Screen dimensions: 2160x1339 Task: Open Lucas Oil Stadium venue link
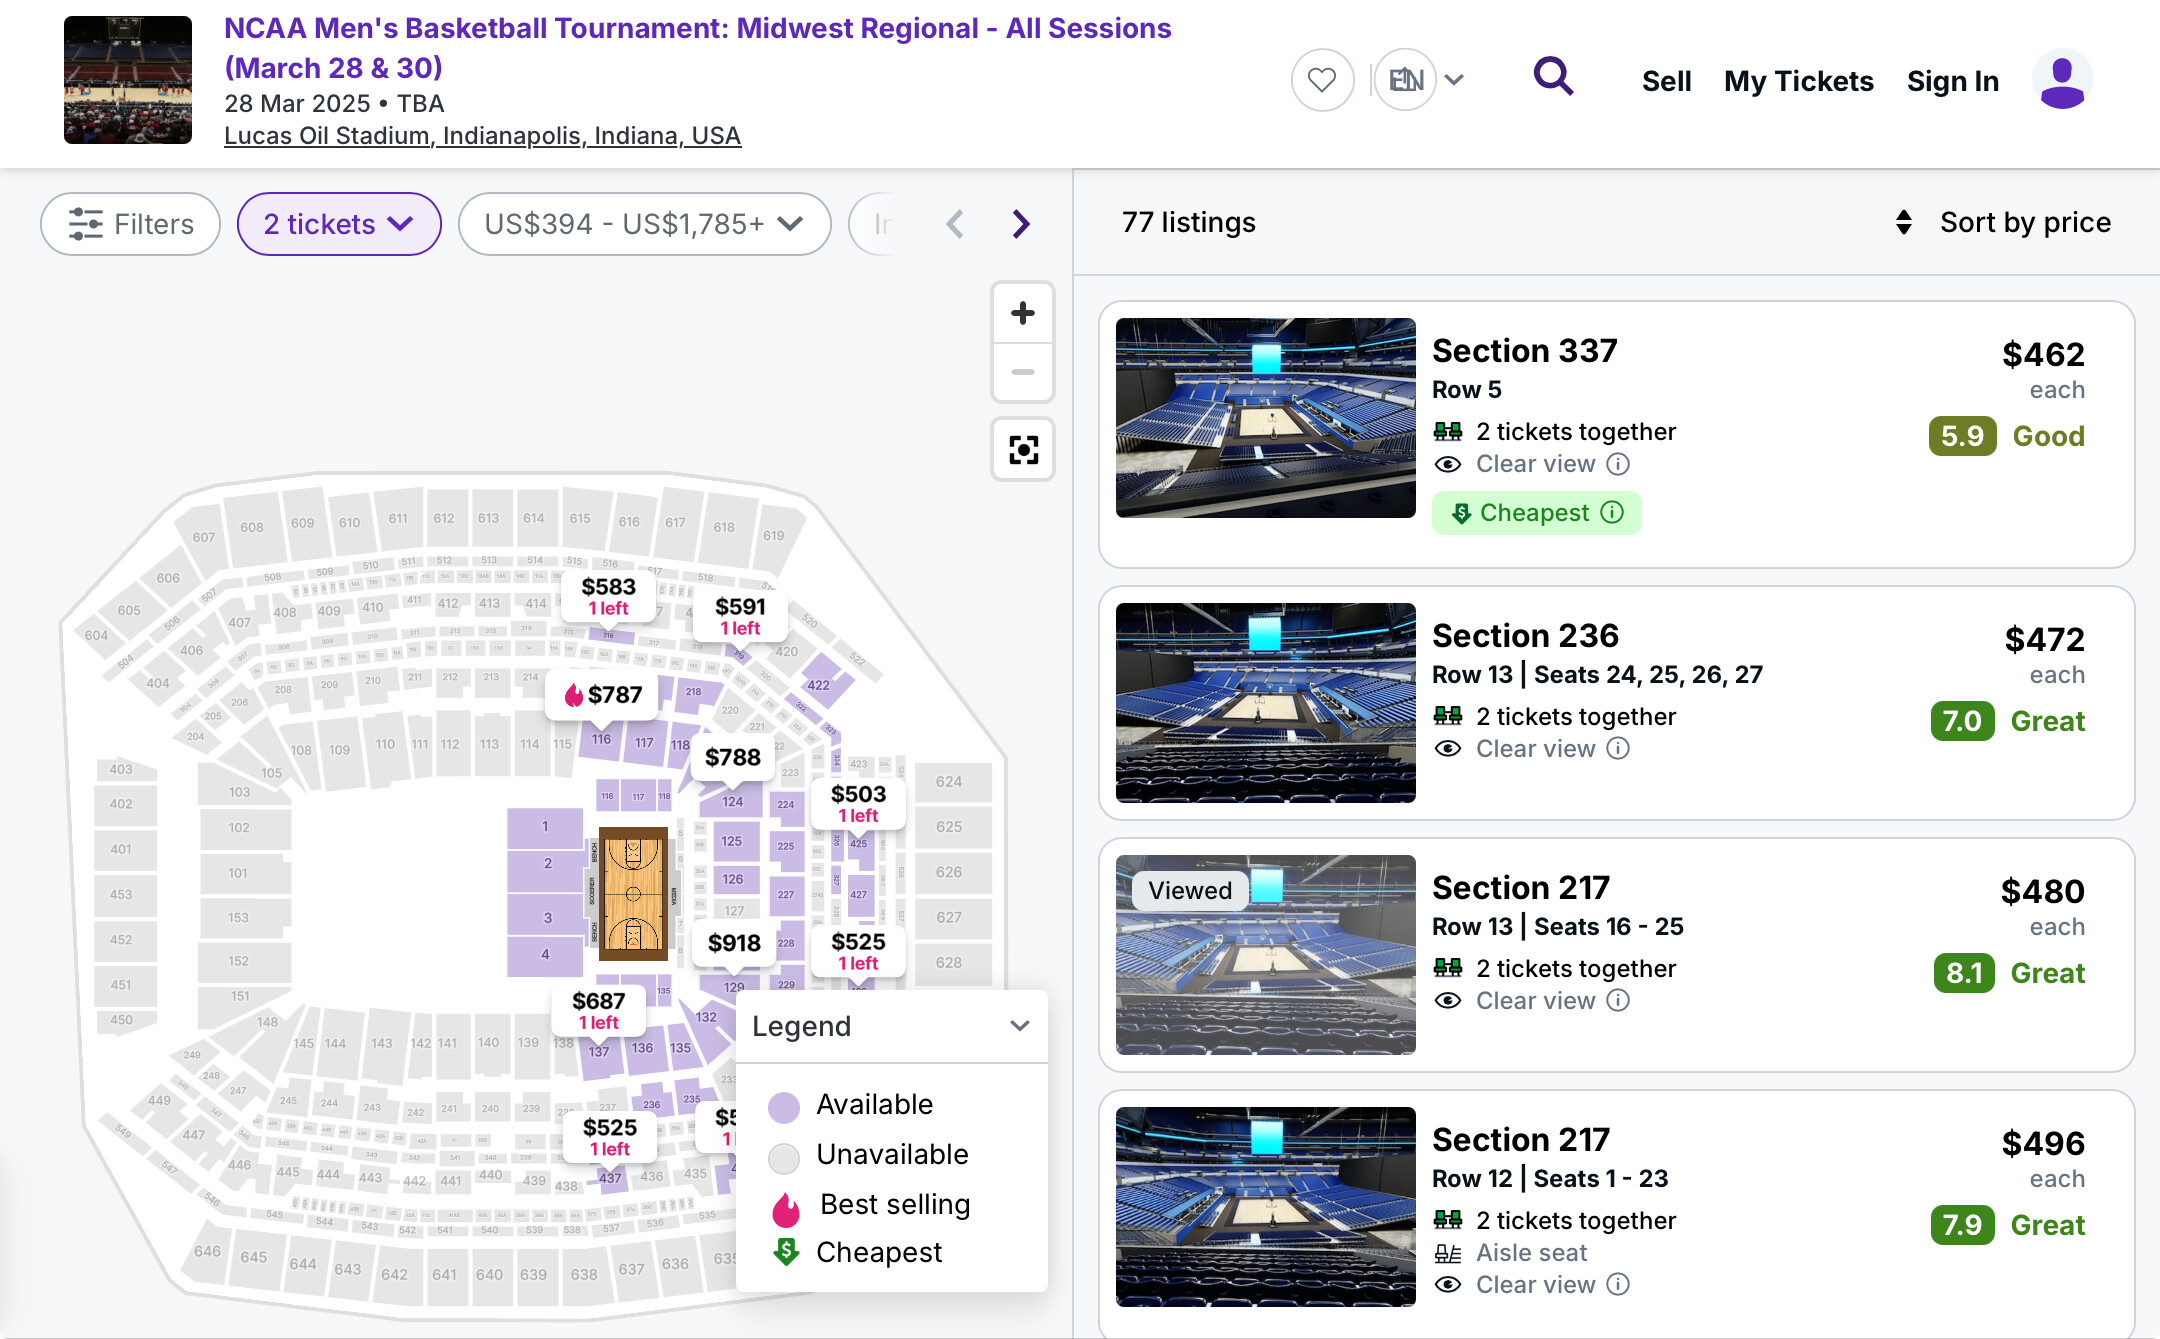coord(482,136)
